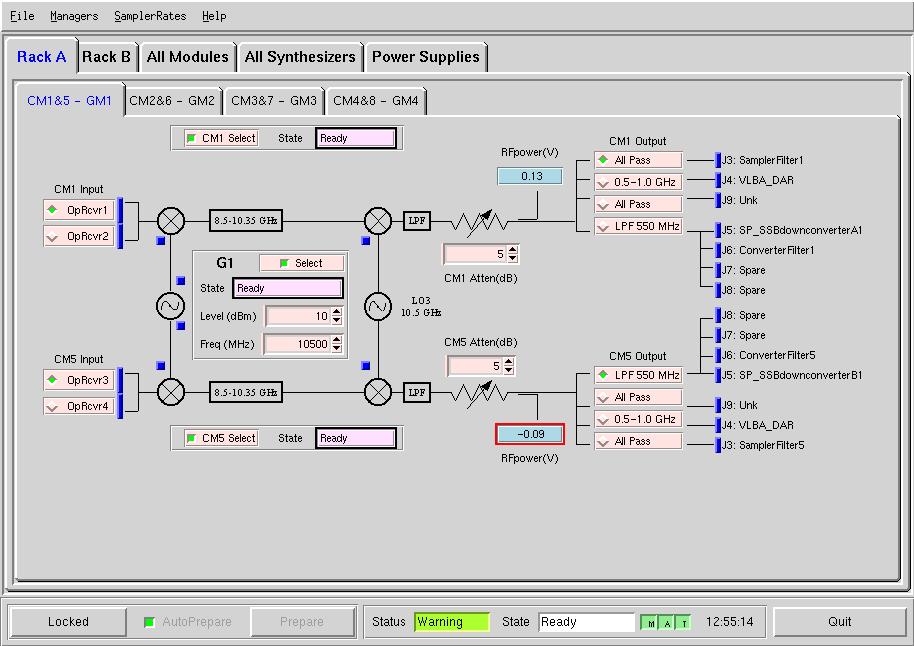914x646 pixels.
Task: Click the CM5 input mixer symbol
Action: (171, 392)
